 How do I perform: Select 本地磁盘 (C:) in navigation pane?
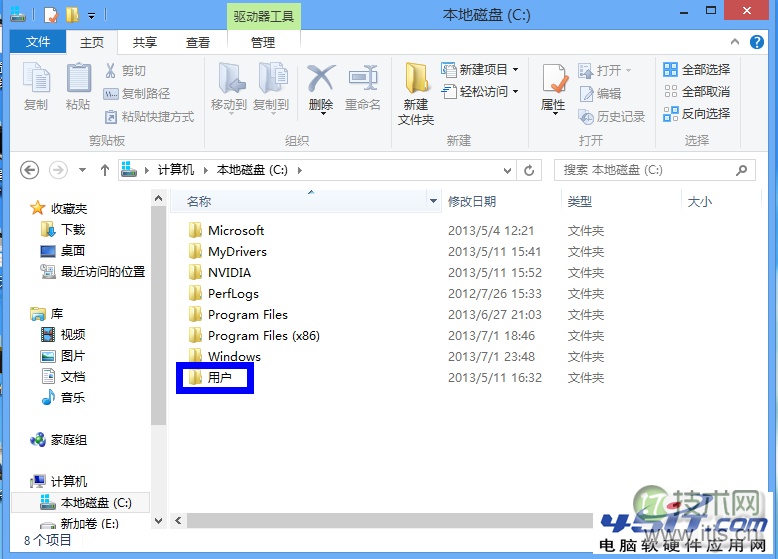coord(80,502)
